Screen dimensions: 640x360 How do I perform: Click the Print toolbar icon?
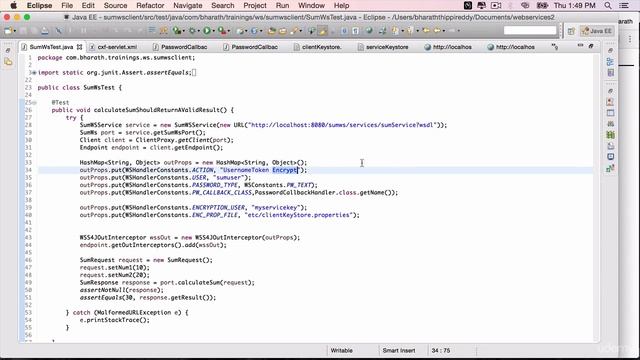pyautogui.click(x=44, y=31)
